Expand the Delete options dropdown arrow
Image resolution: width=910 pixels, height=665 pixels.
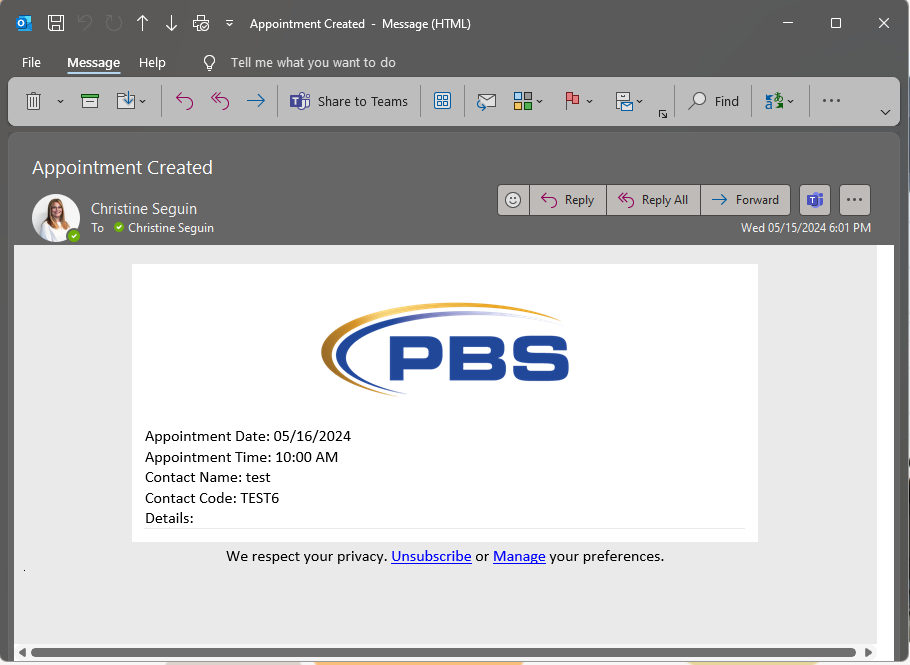[60, 102]
